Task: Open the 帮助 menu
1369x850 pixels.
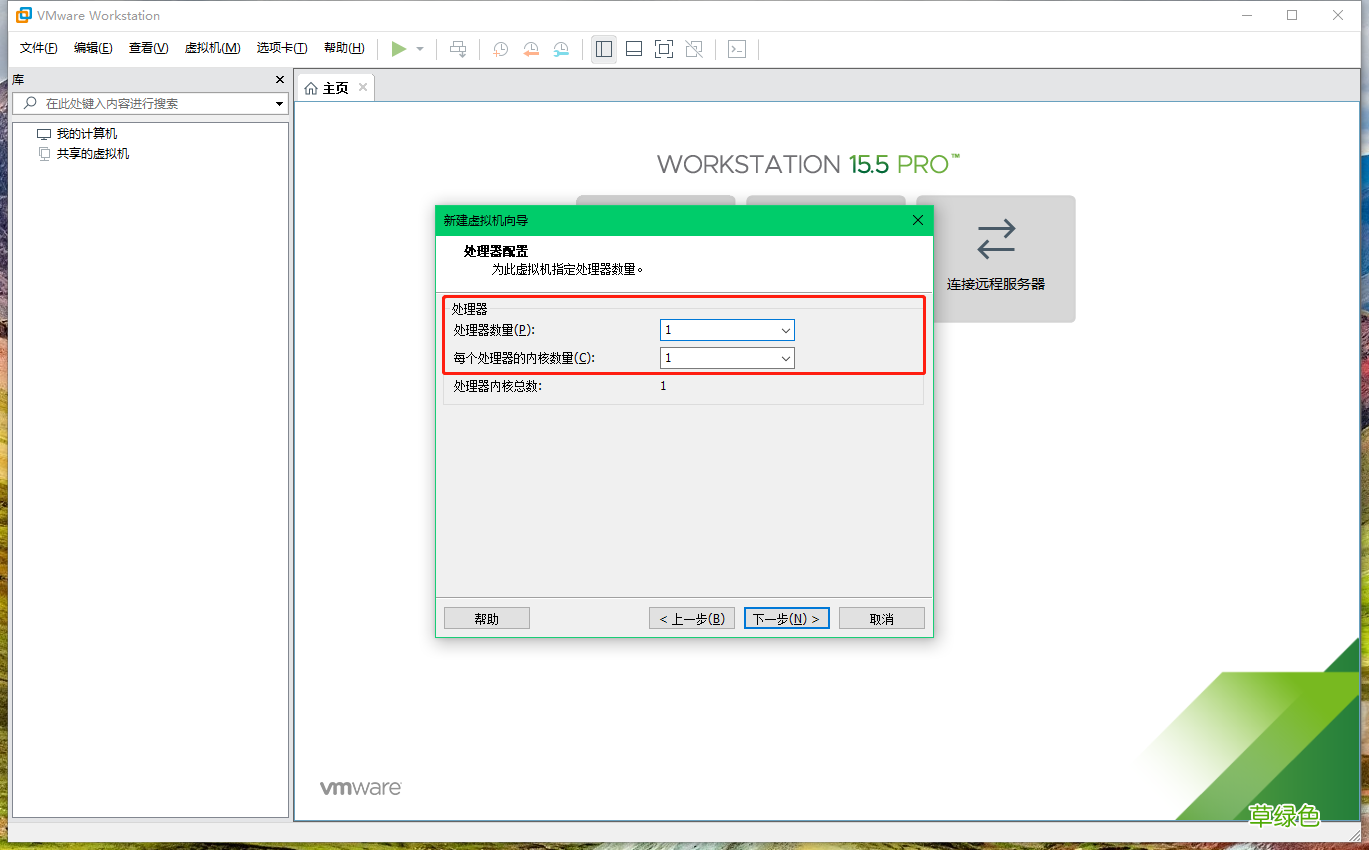Action: (x=344, y=47)
